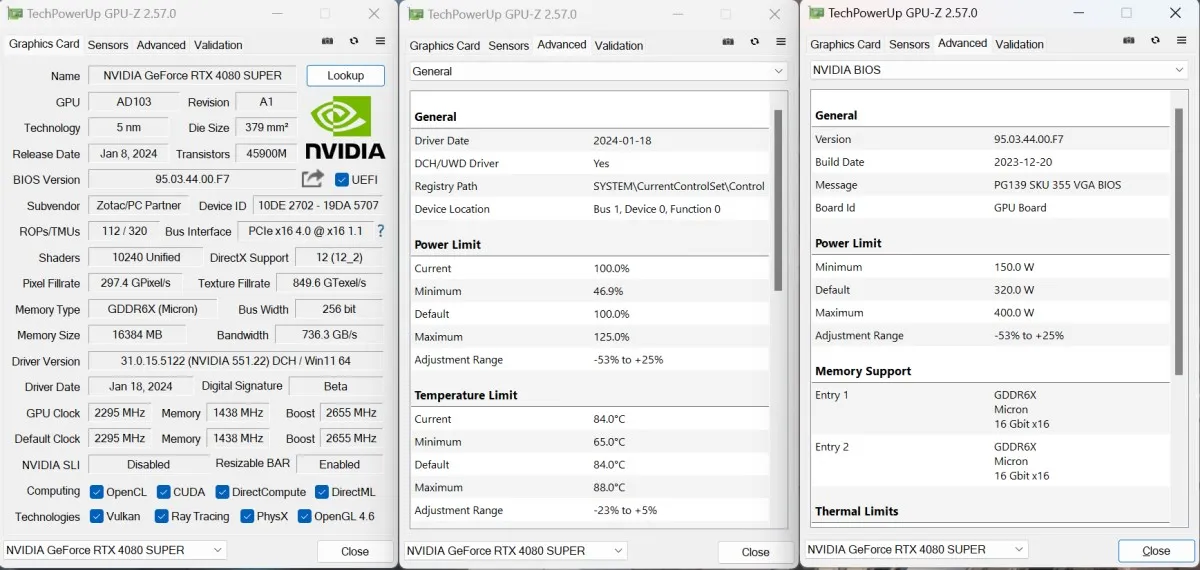Open Validation tab in NVIDIA BIOS window
The width and height of the screenshot is (1200, 570).
click(1020, 44)
